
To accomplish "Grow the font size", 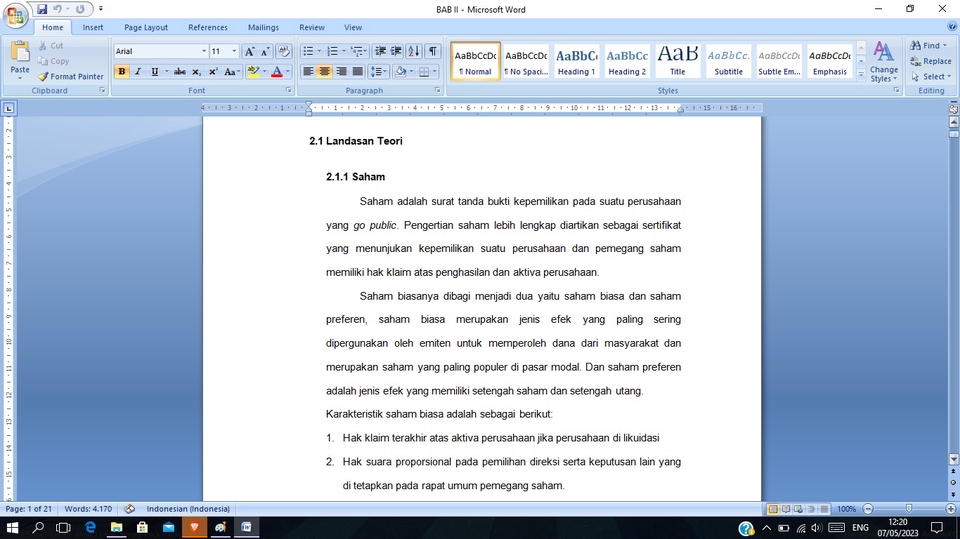I will (x=249, y=51).
